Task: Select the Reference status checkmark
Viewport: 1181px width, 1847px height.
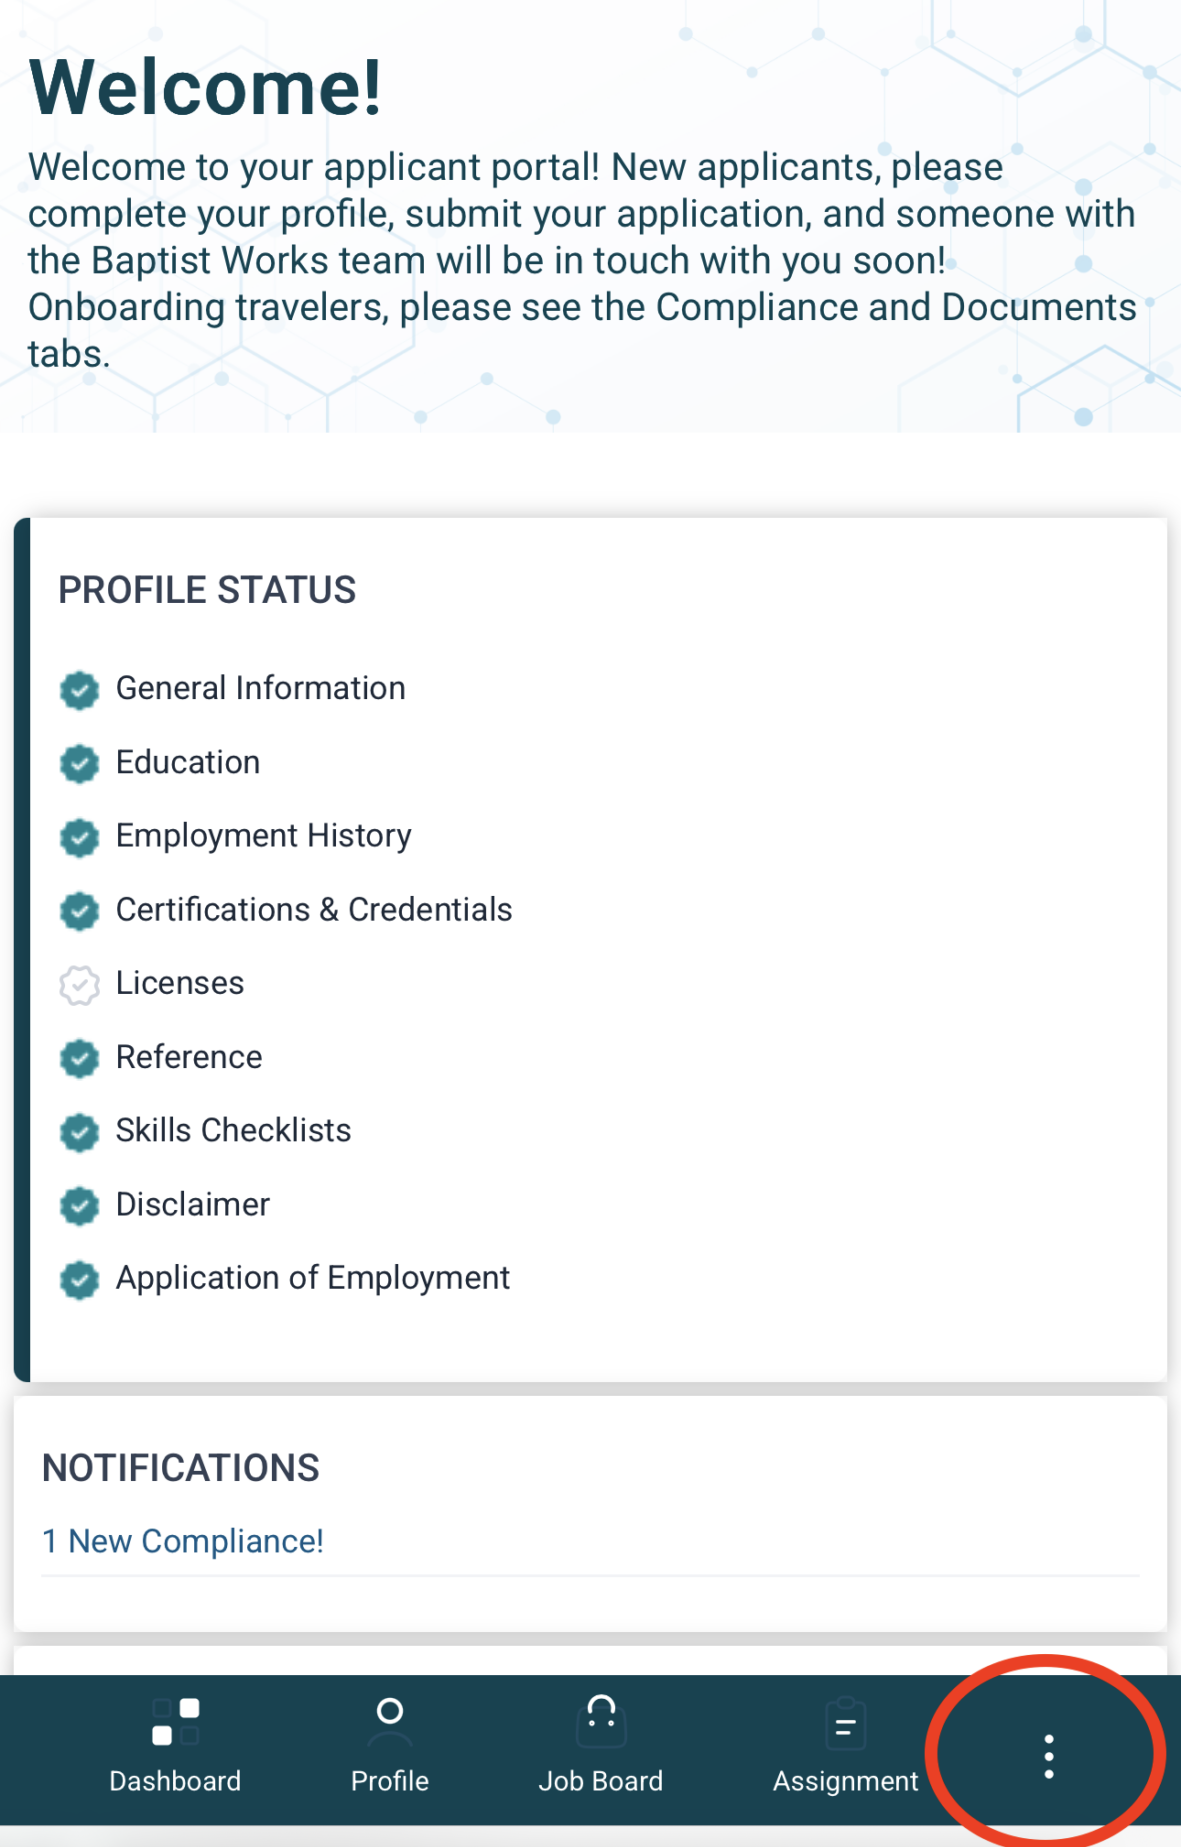Action: [80, 1058]
